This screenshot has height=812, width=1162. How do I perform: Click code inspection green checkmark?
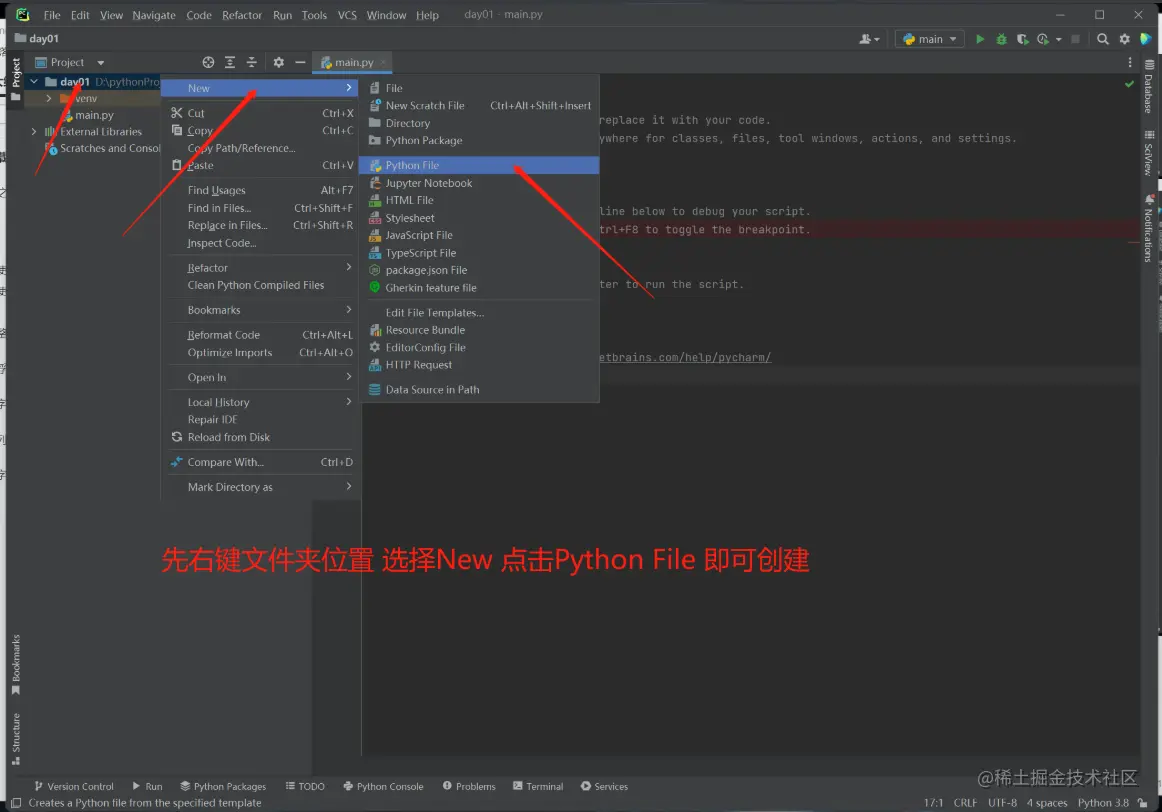tap(1129, 84)
